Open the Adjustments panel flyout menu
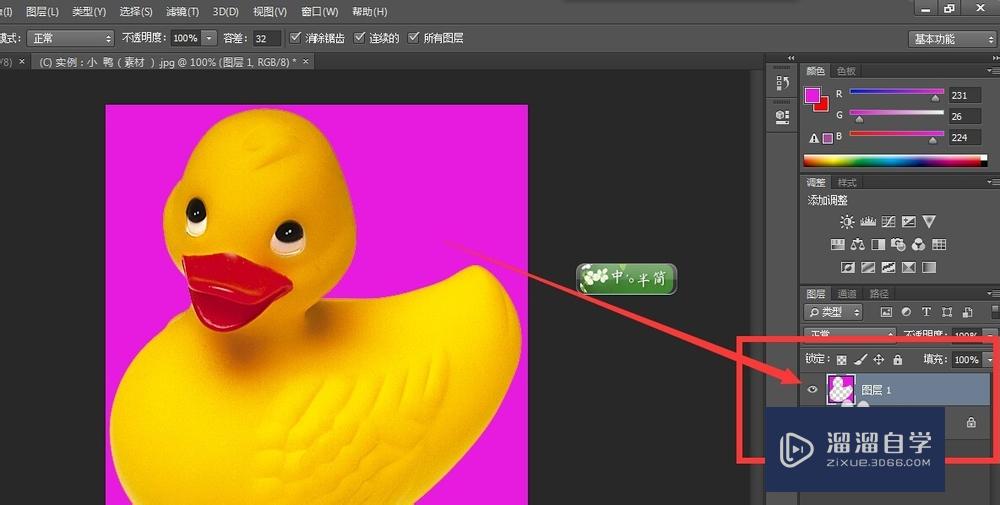The image size is (1000, 505). coord(993,182)
